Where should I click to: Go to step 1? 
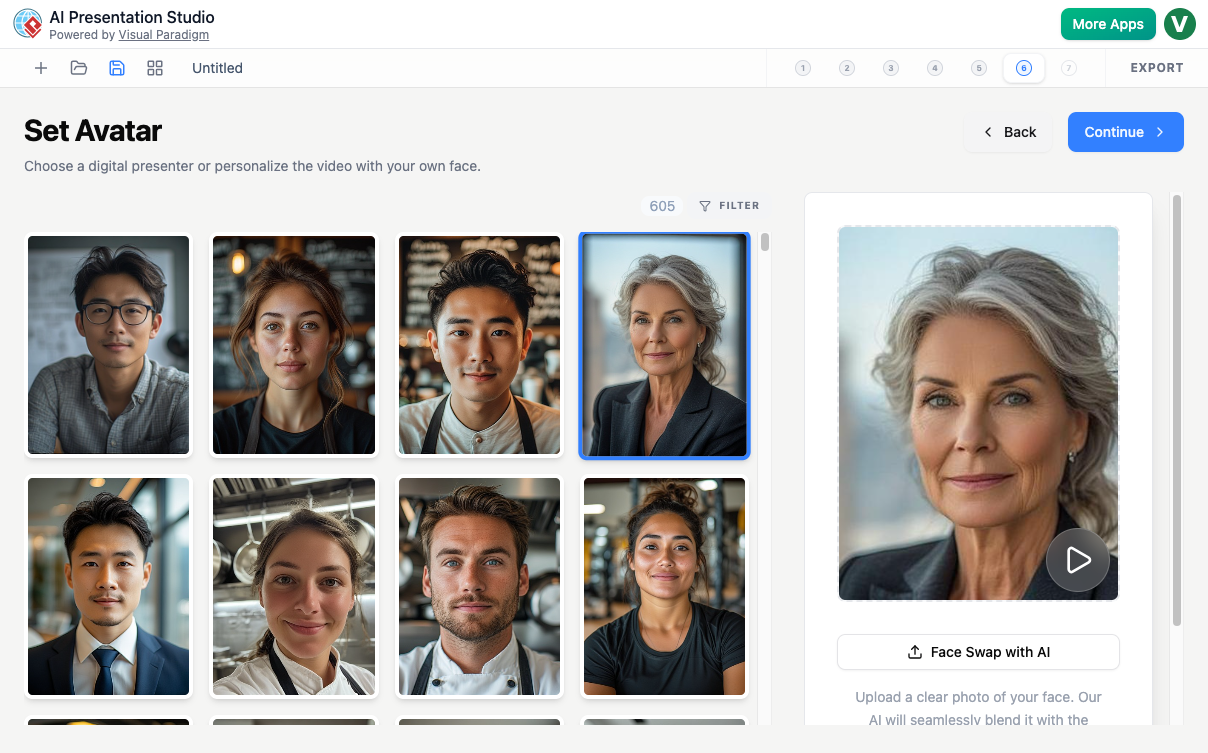click(x=802, y=68)
